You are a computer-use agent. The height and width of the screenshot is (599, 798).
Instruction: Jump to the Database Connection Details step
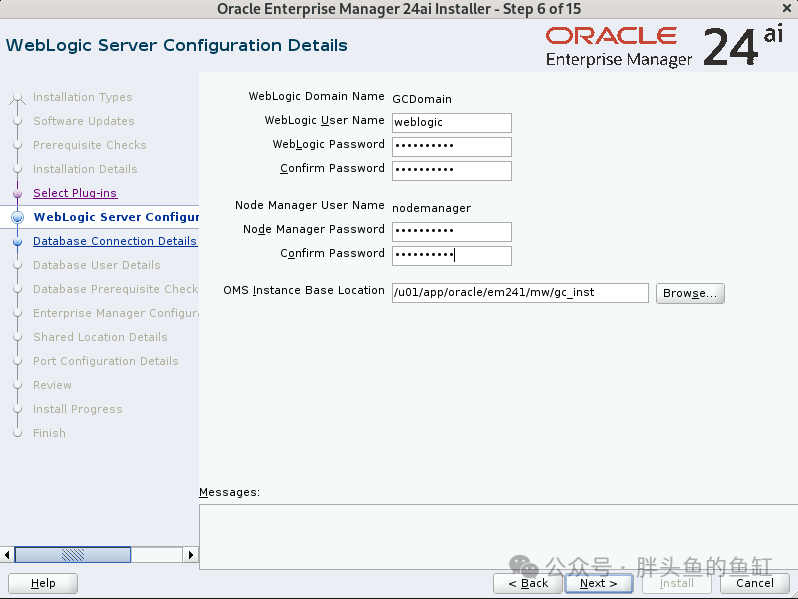(115, 241)
